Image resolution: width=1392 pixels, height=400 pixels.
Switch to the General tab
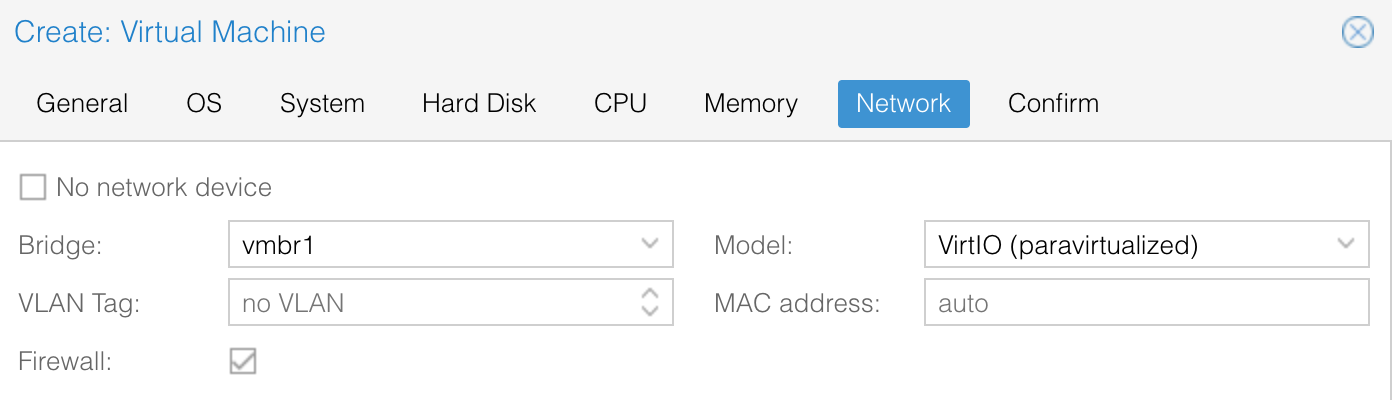[x=82, y=104]
